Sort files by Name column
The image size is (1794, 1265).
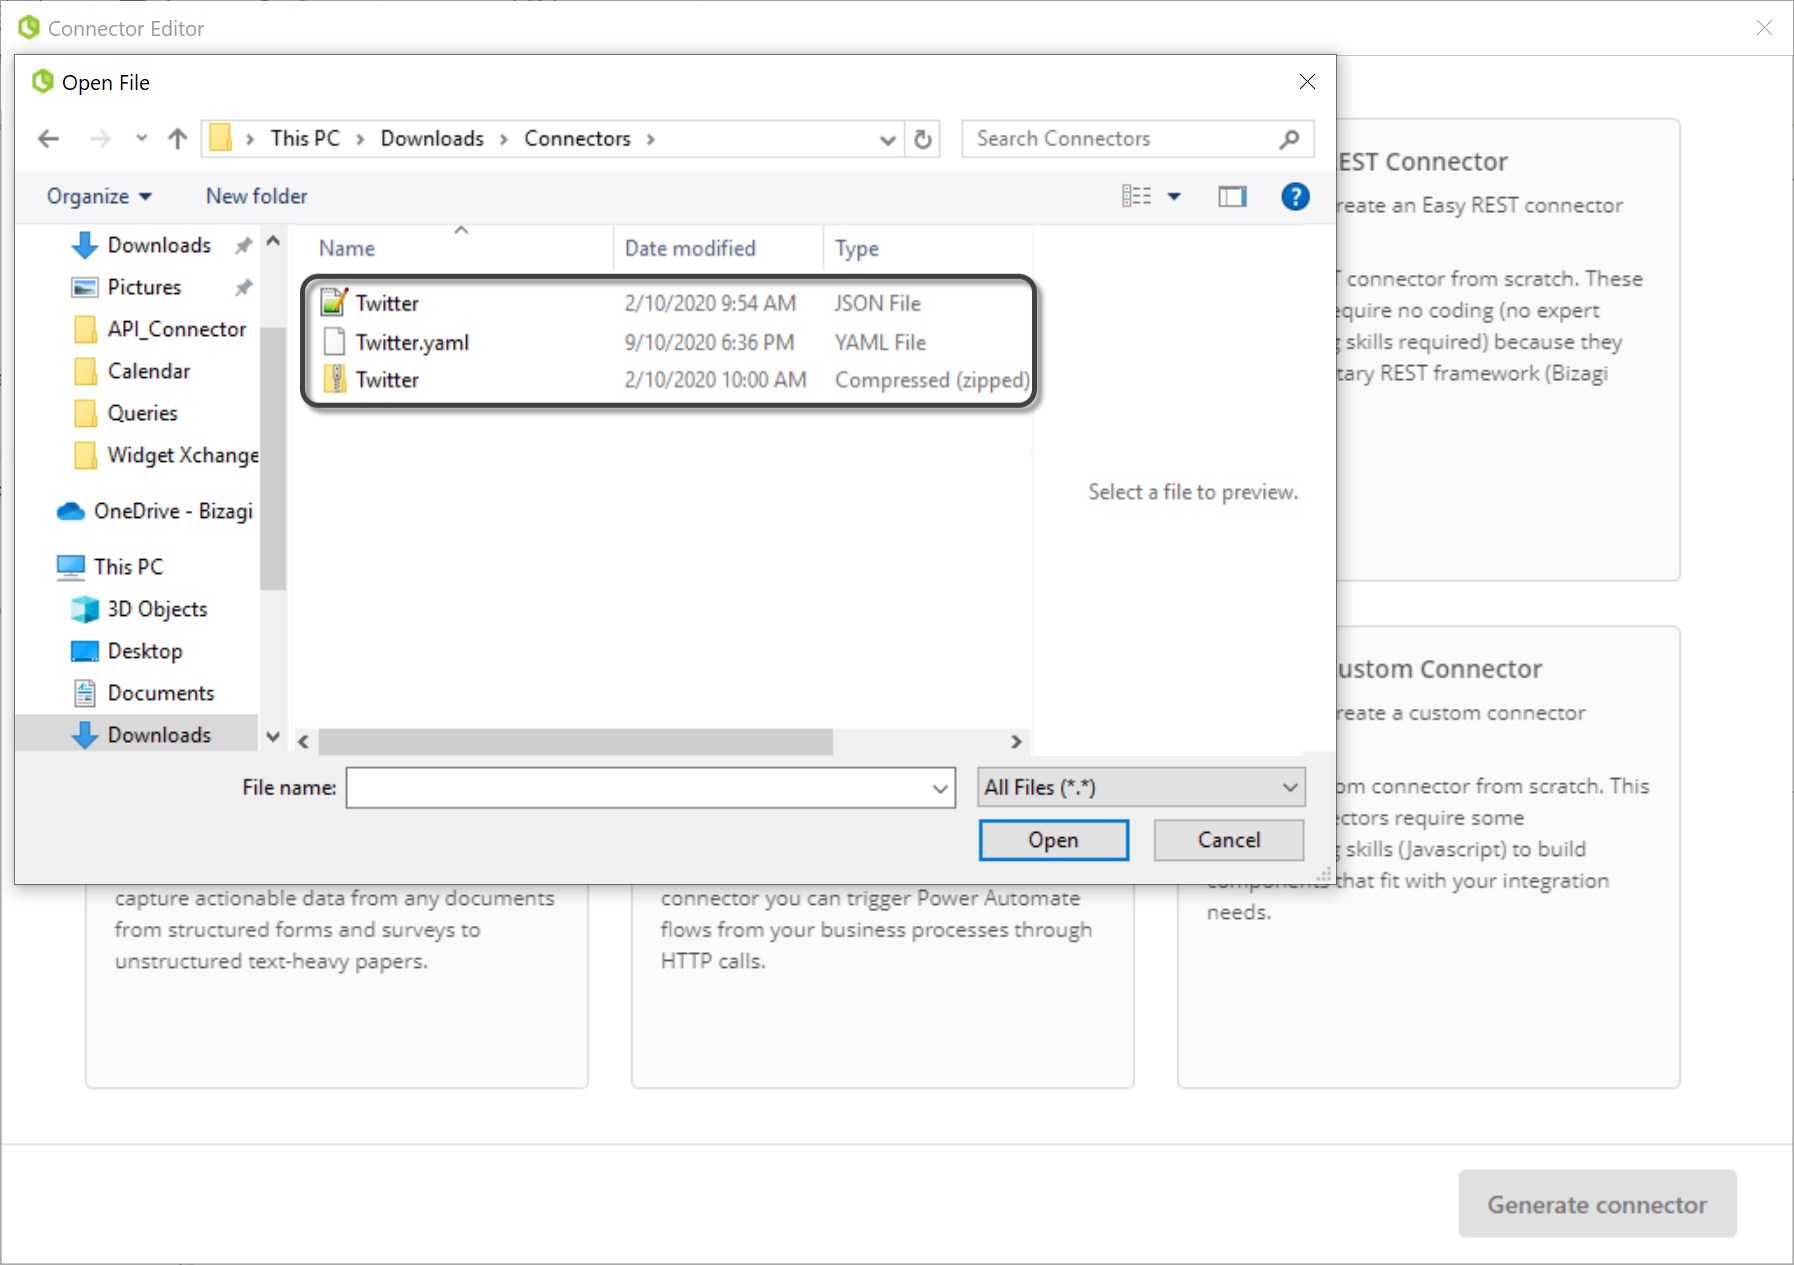coord(347,248)
